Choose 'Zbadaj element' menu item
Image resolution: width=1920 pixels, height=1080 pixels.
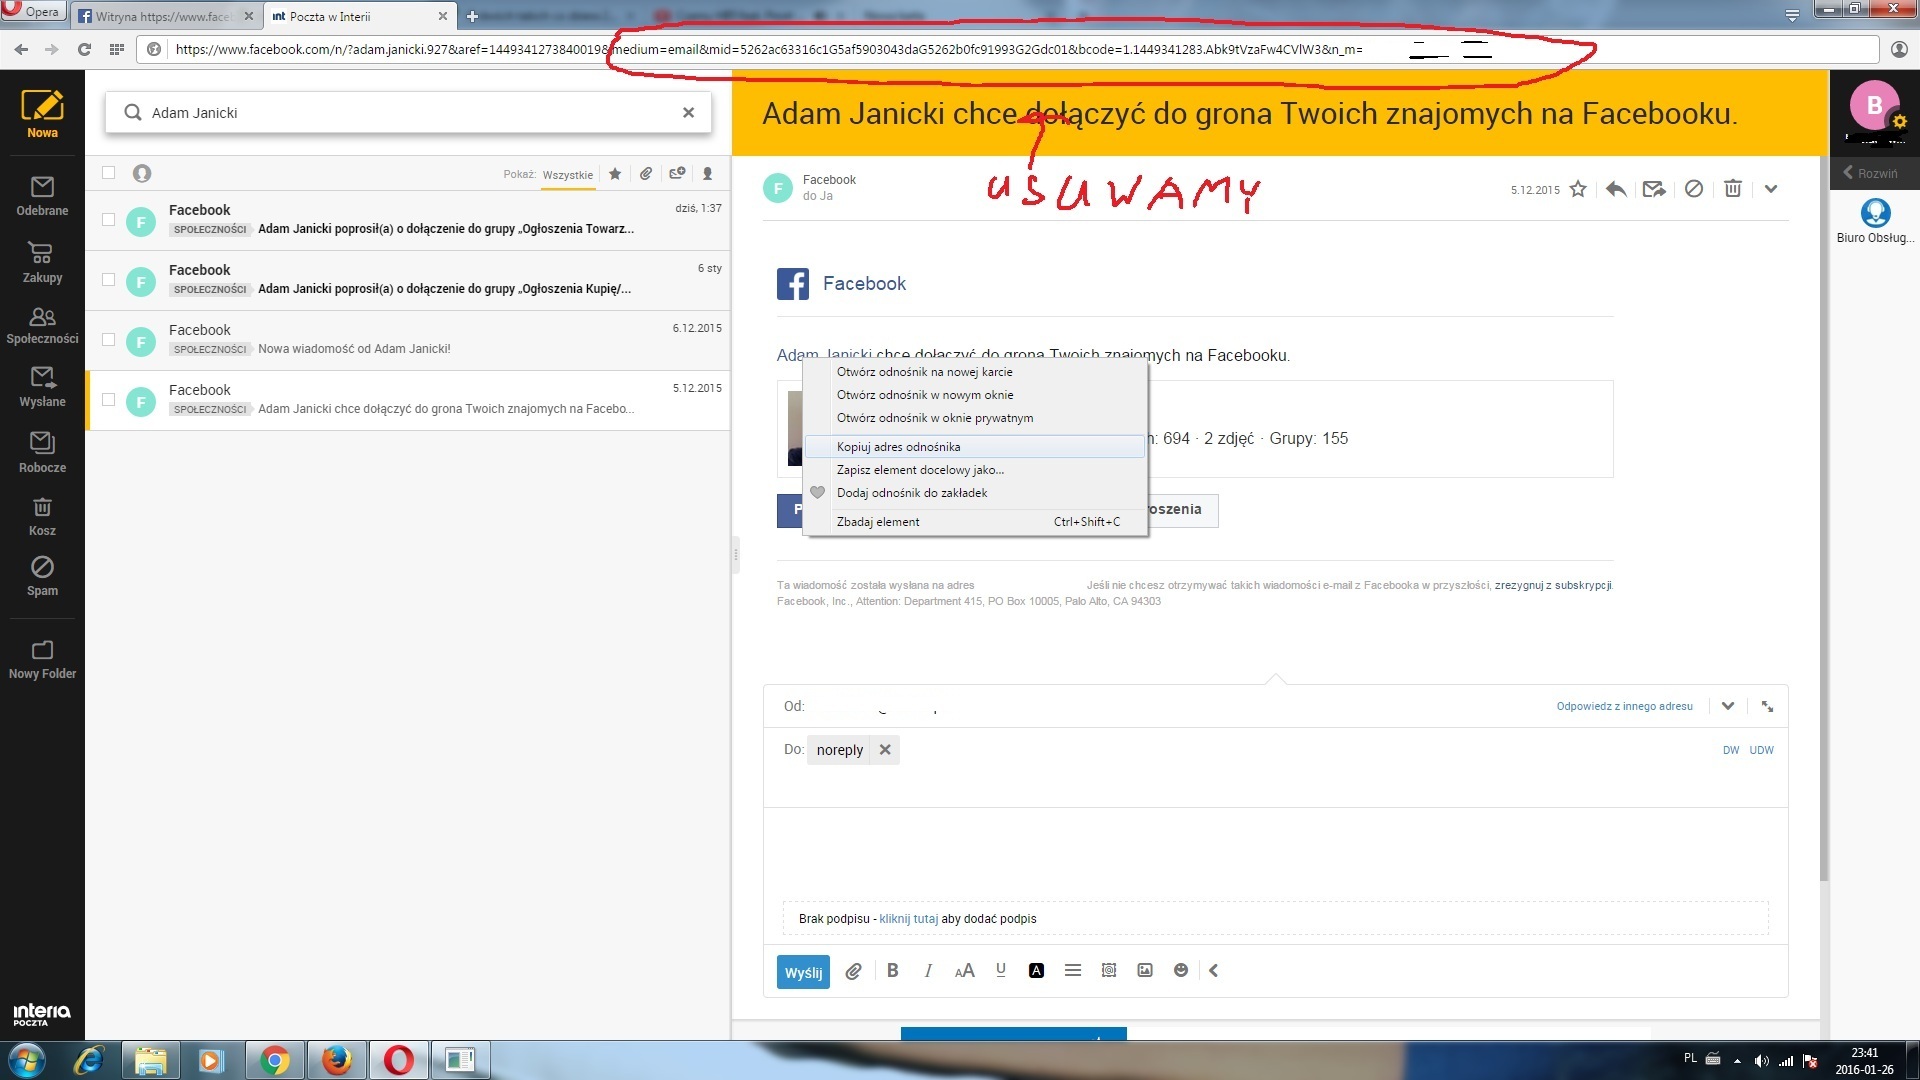pyautogui.click(x=976, y=522)
